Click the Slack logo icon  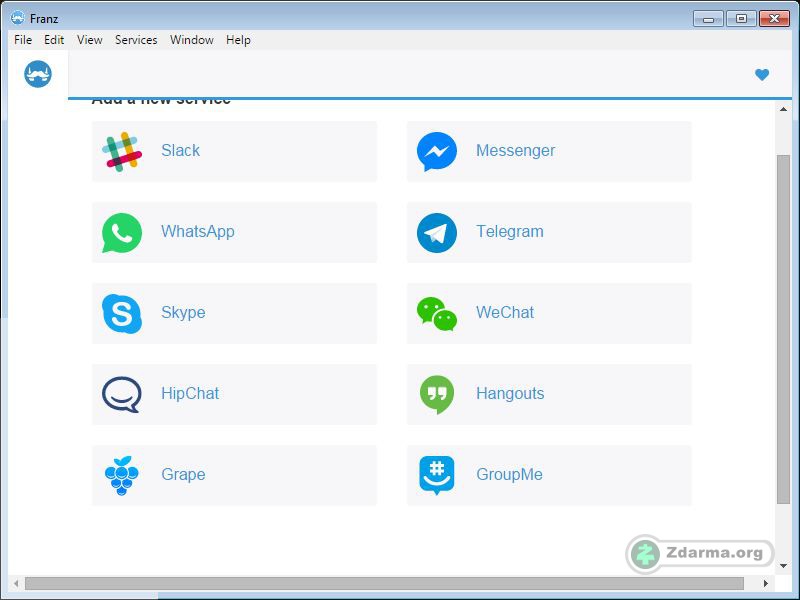(122, 152)
